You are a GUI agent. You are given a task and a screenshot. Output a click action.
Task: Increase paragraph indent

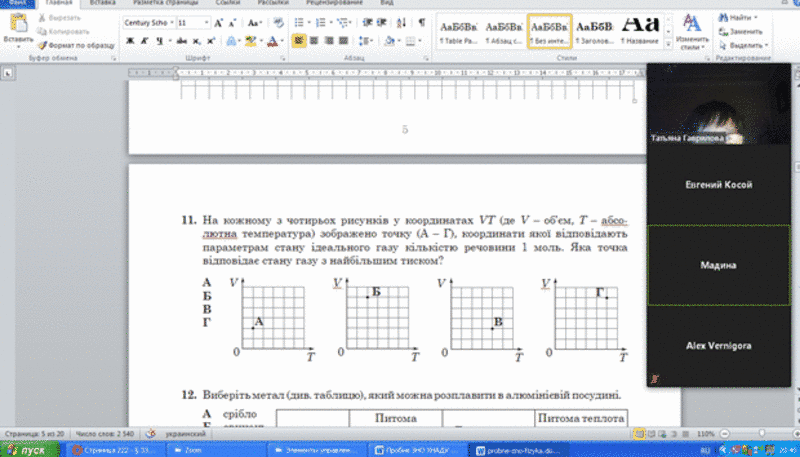(x=382, y=23)
